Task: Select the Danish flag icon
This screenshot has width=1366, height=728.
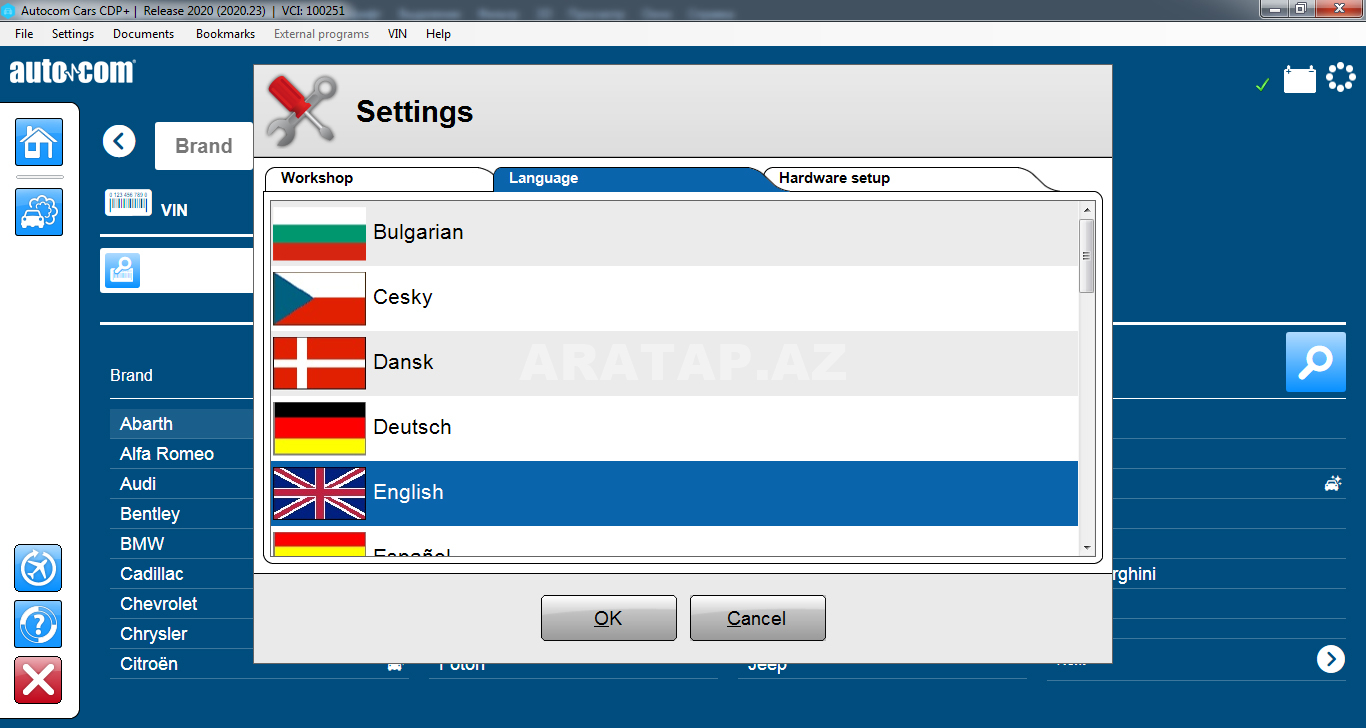Action: coord(319,363)
